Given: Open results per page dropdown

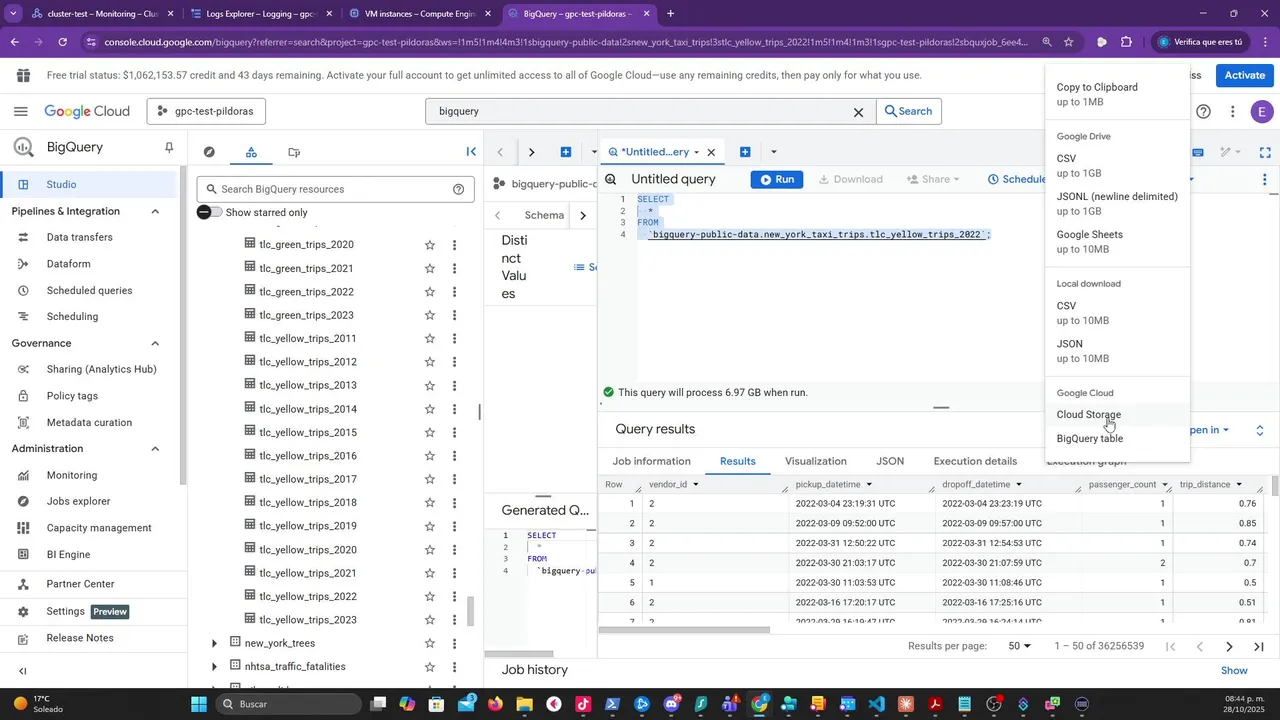Looking at the screenshot, I should 1019,647.
